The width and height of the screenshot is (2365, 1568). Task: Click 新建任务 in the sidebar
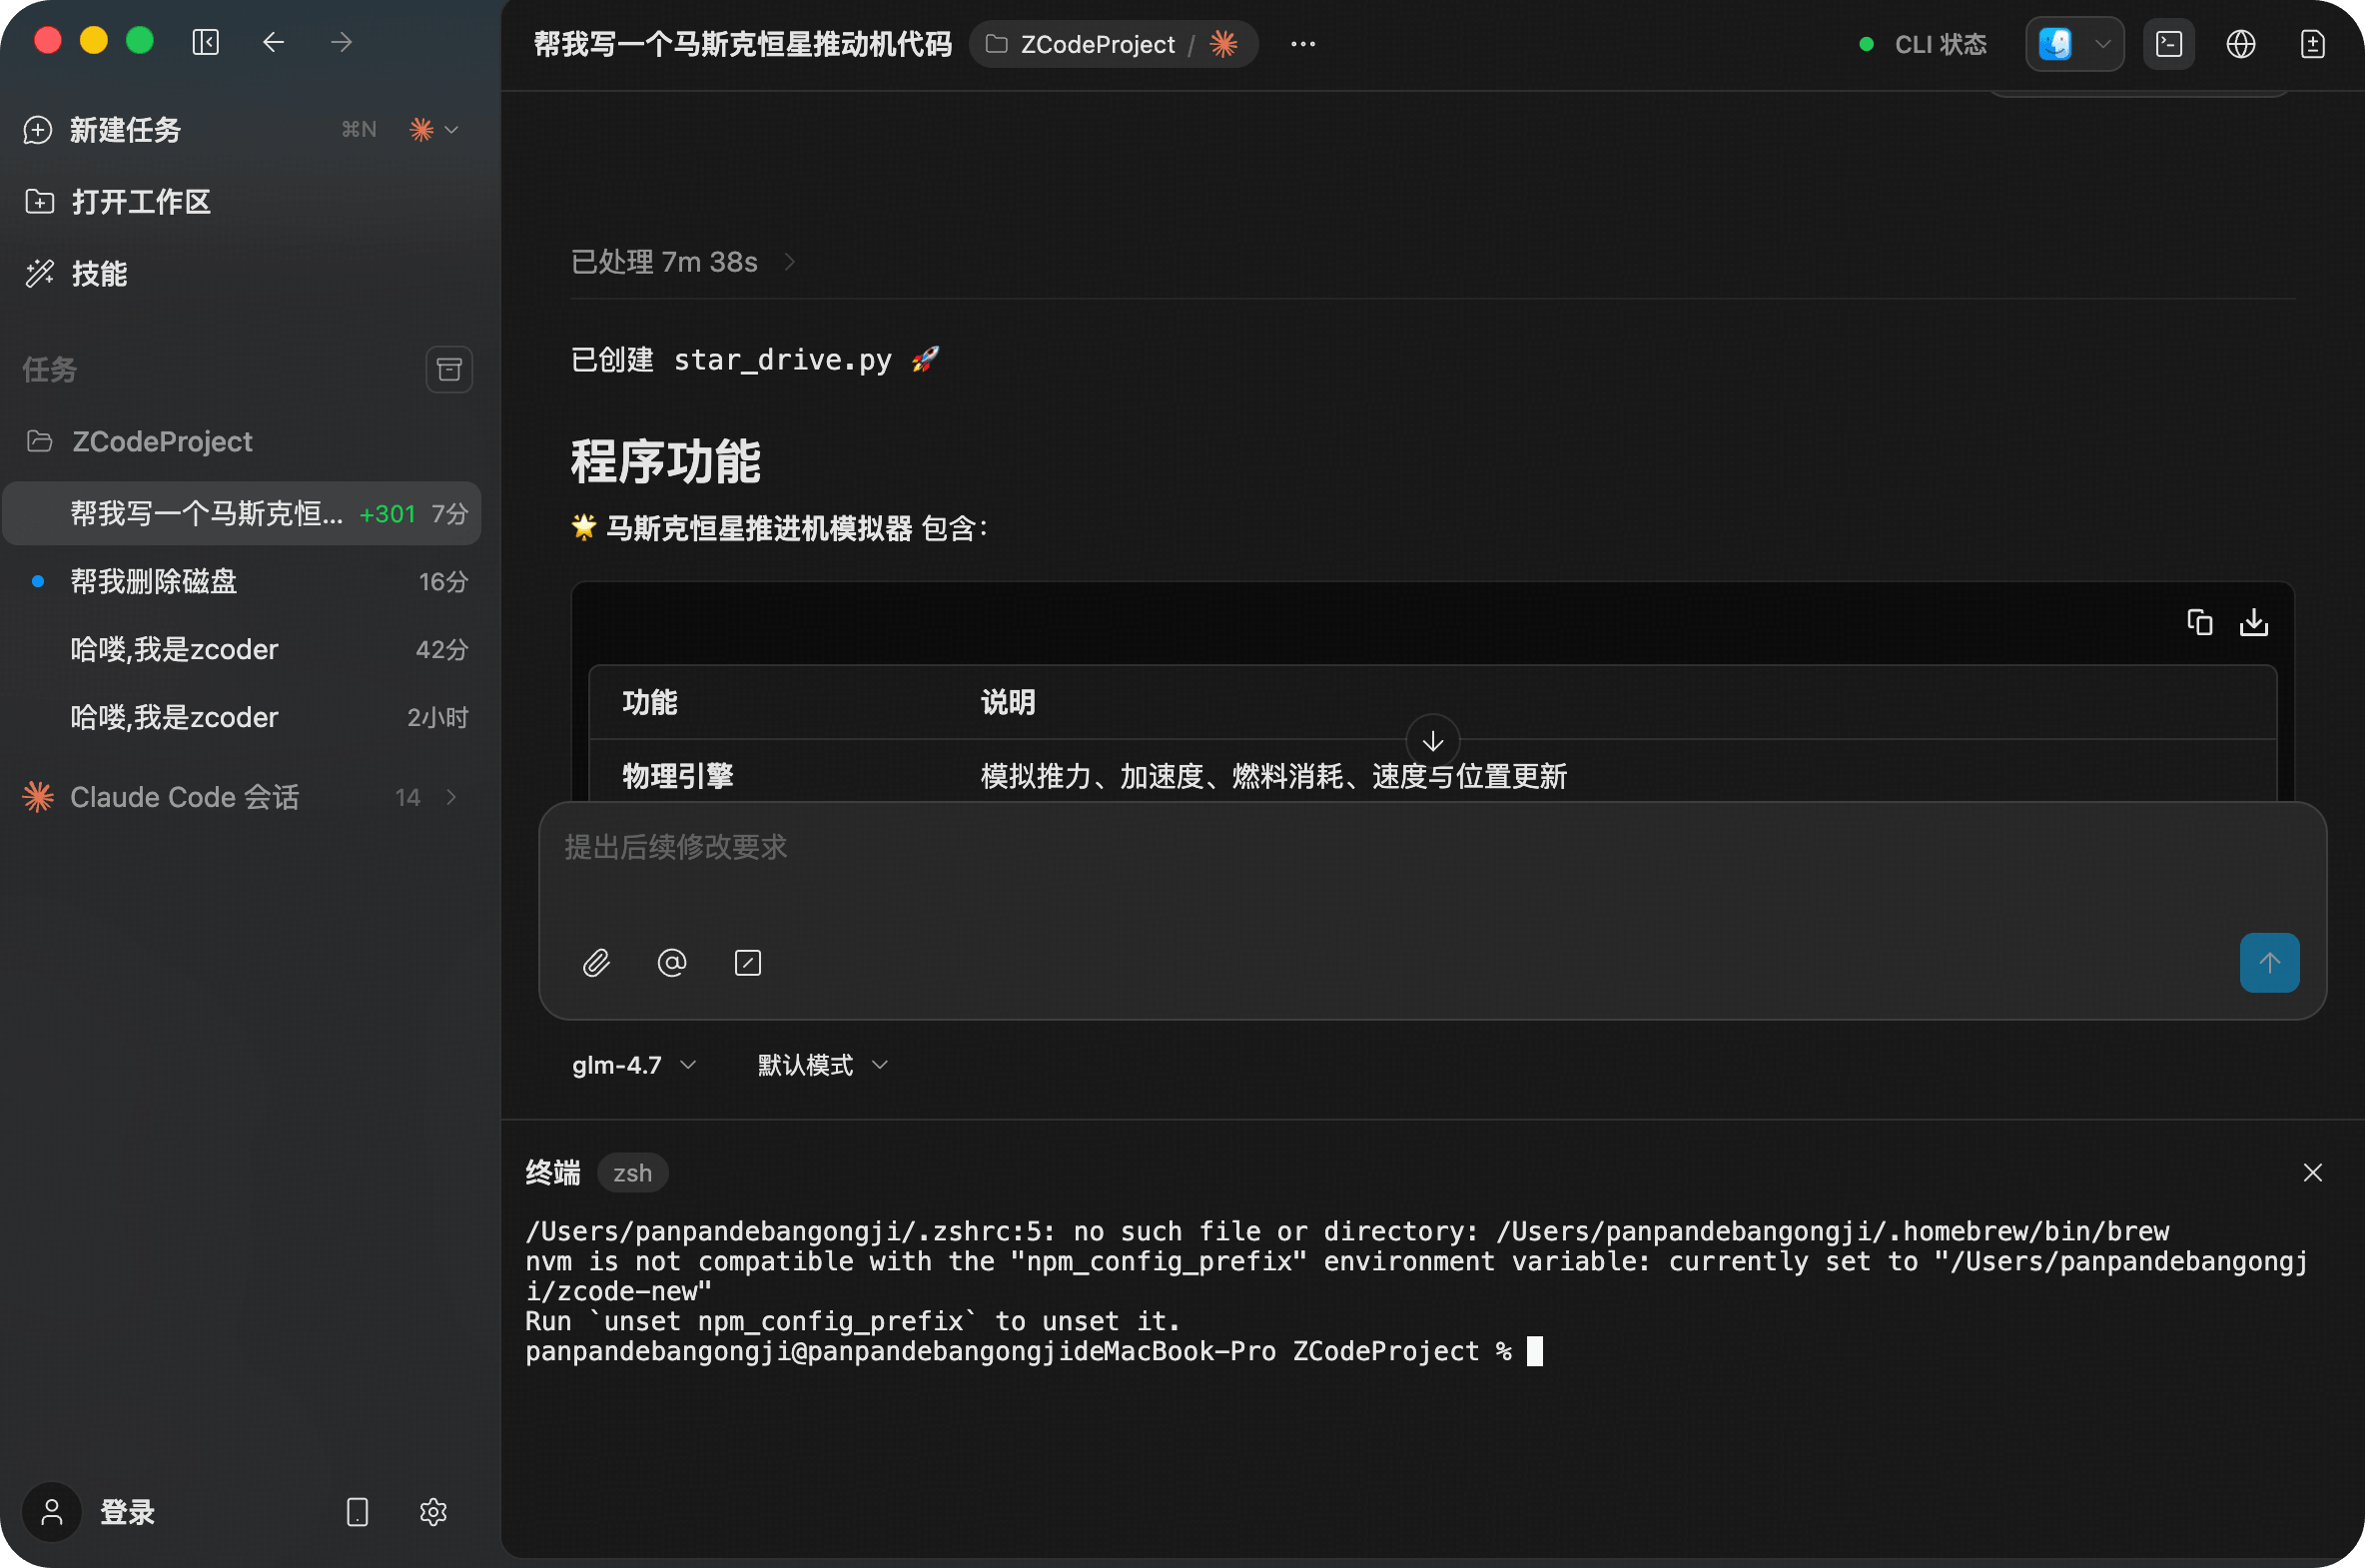pos(125,130)
